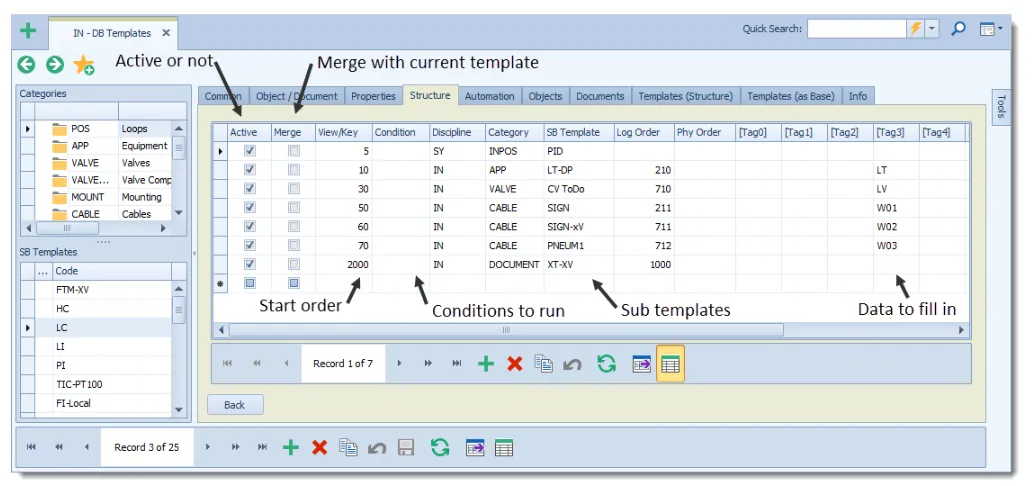Go to last record in structure navigator
1033x486 pixels.
(x=457, y=364)
